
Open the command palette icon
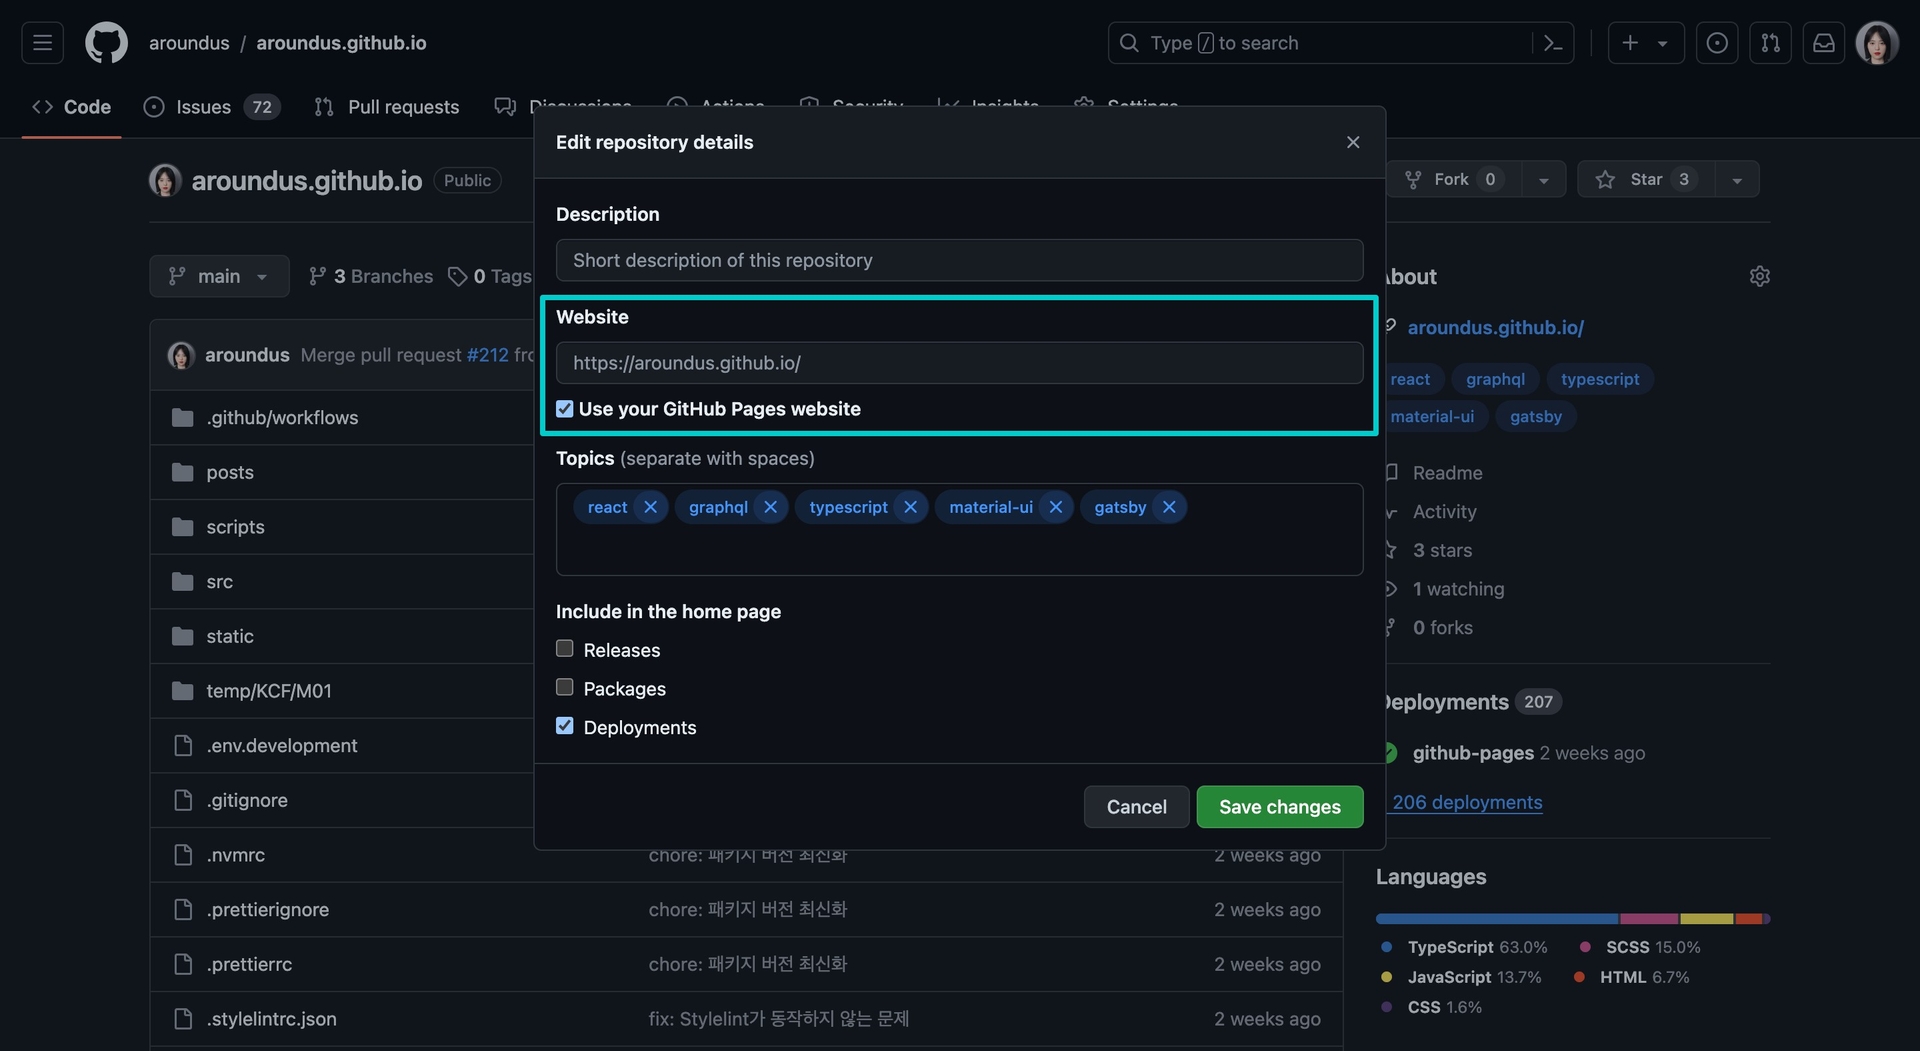[x=1553, y=43]
